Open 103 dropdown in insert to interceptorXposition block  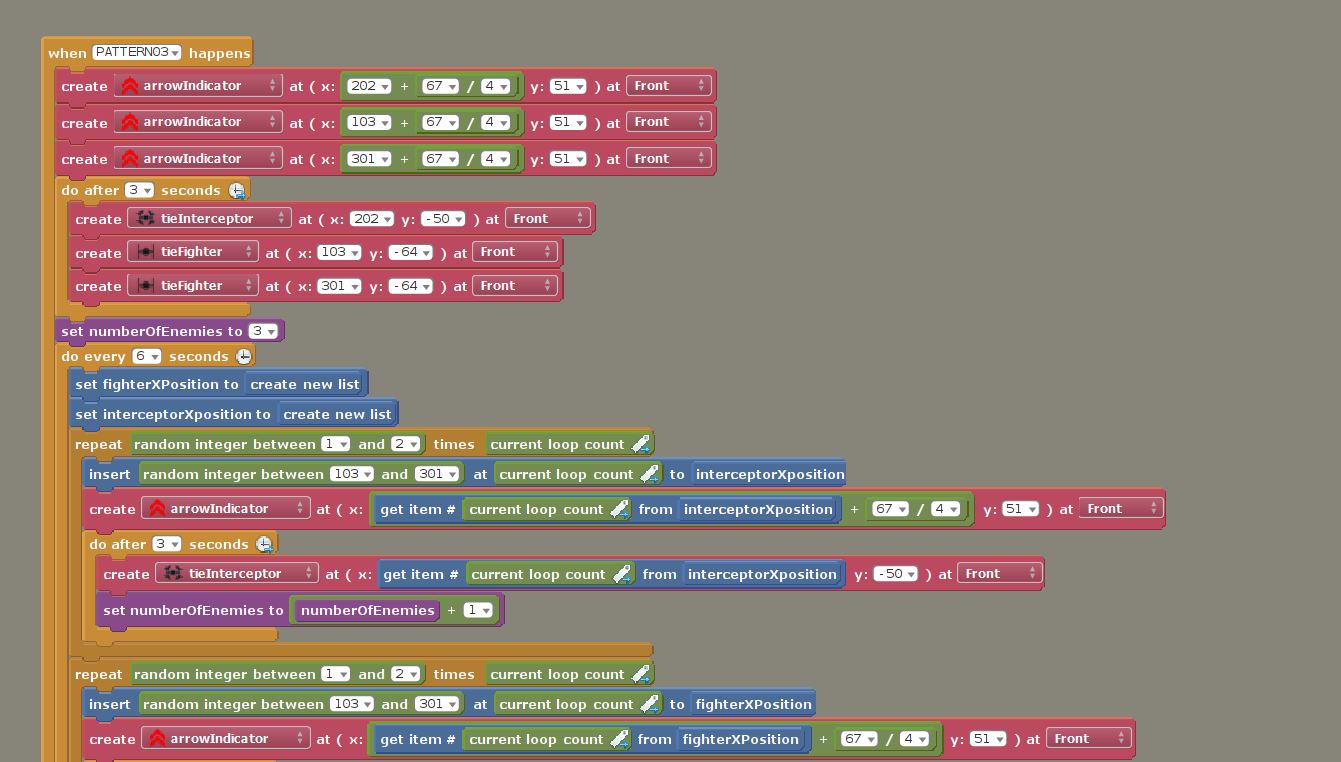[x=351, y=474]
